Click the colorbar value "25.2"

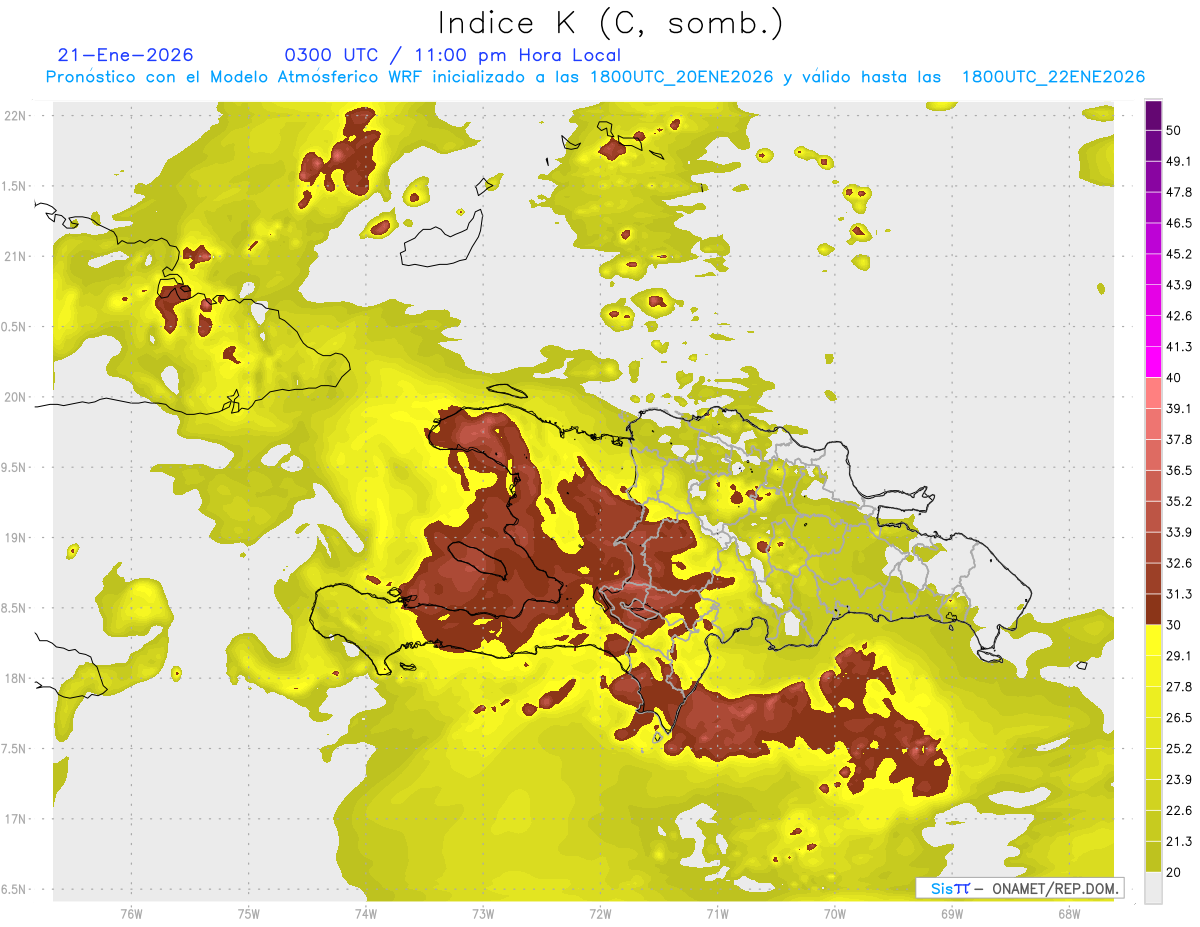click(1180, 748)
